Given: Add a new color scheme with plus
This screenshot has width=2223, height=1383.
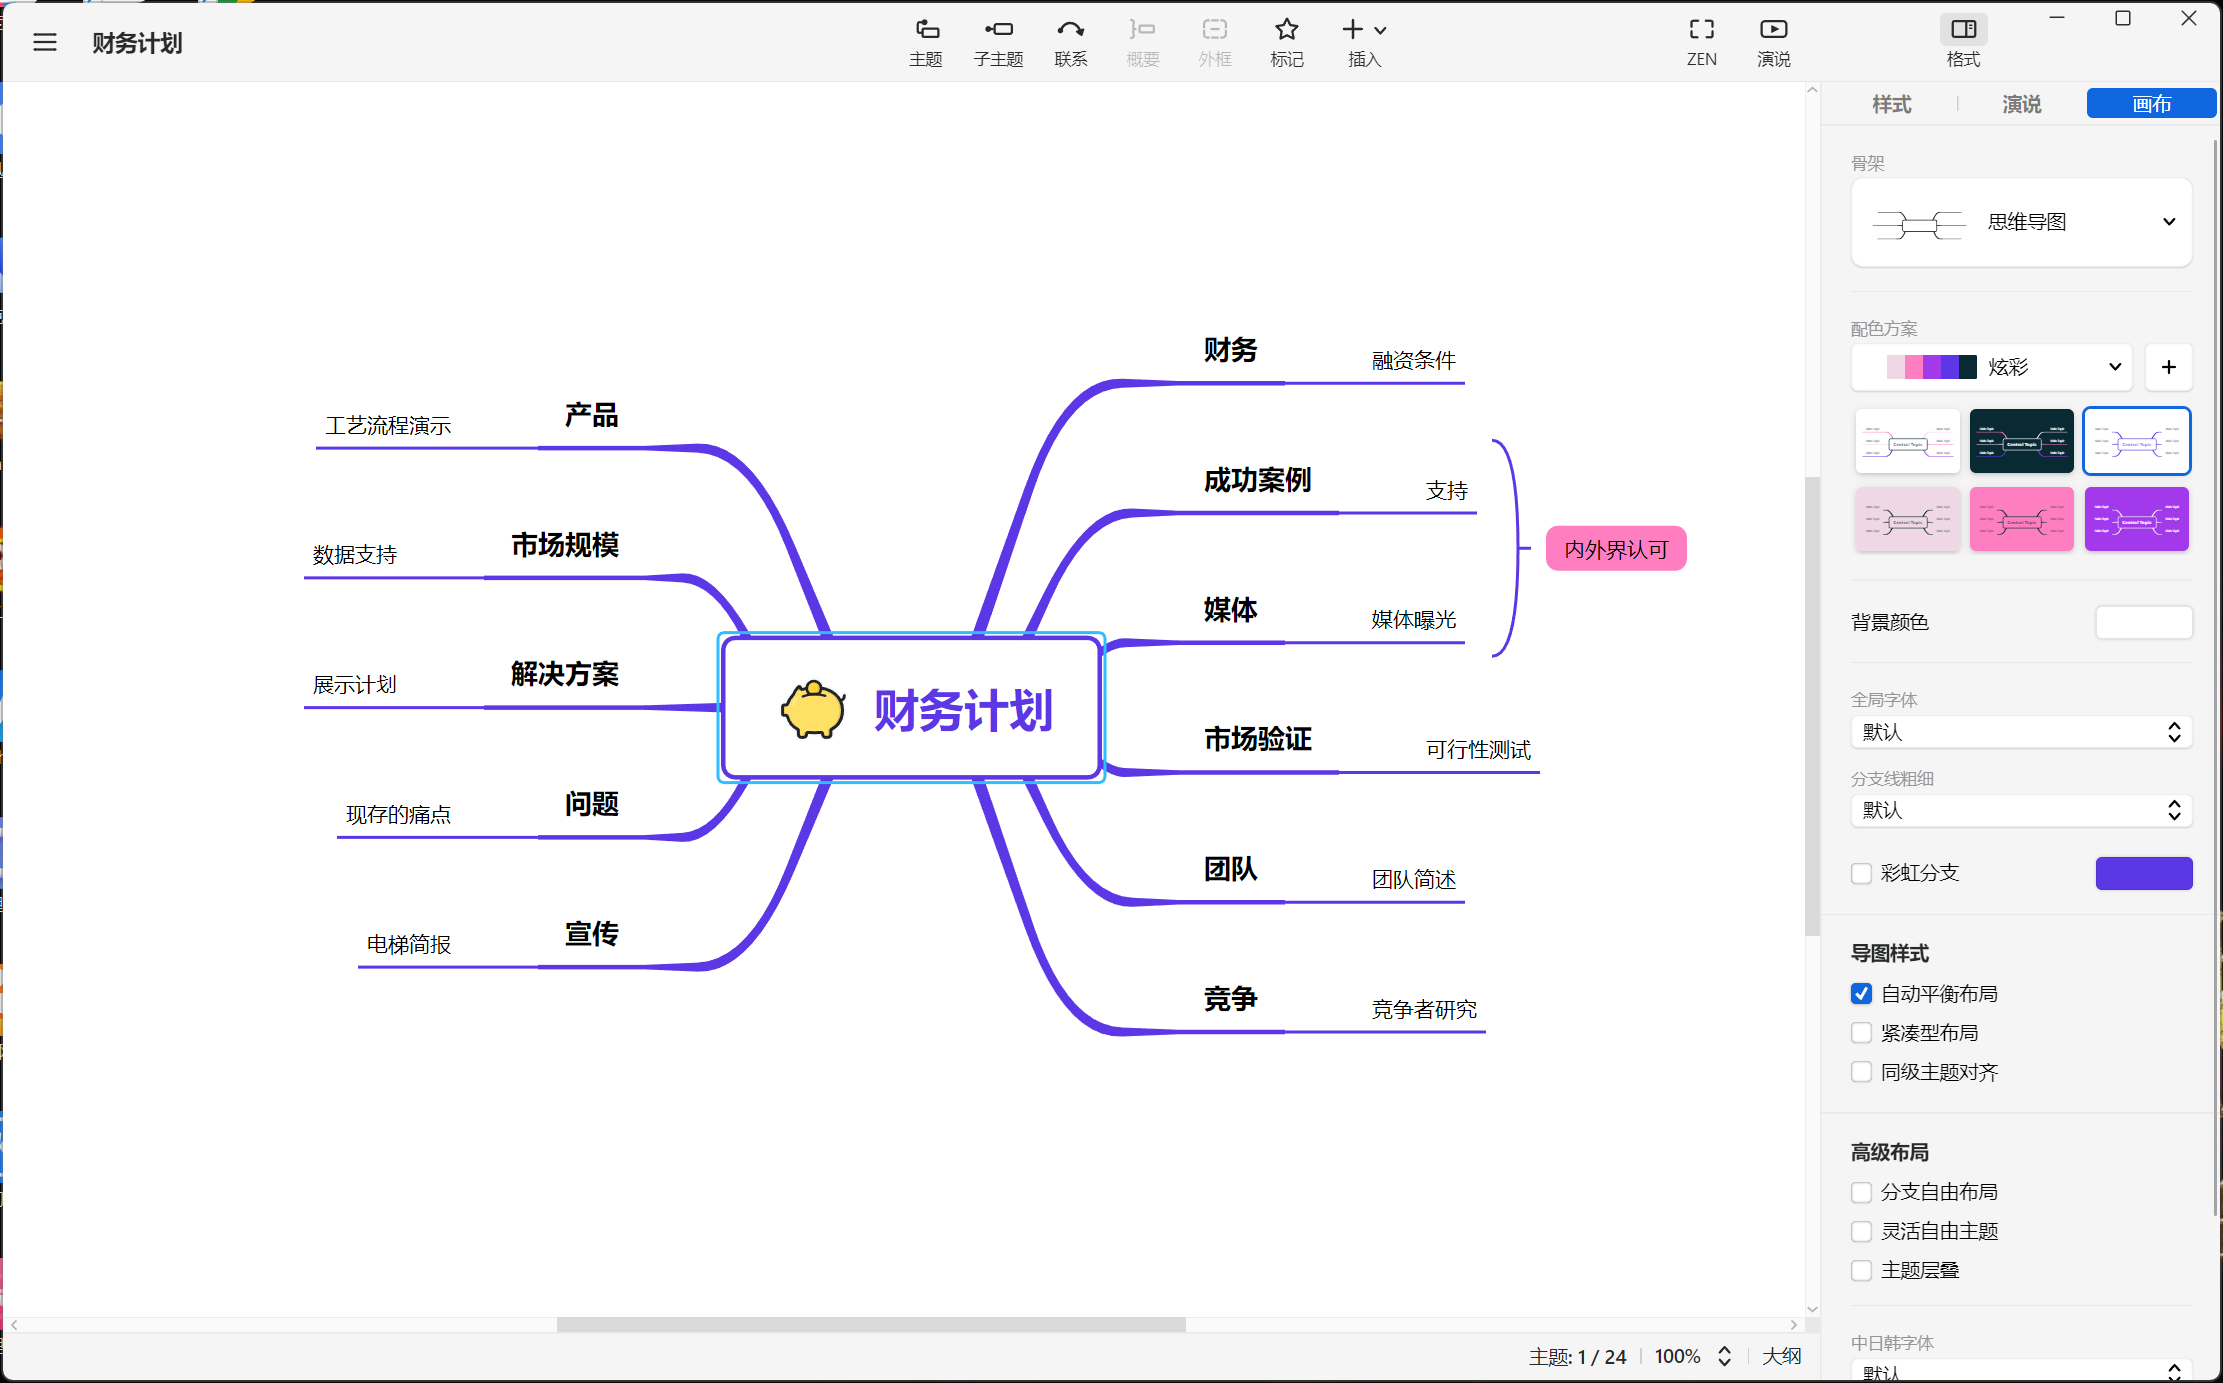Looking at the screenshot, I should pos(2168,367).
